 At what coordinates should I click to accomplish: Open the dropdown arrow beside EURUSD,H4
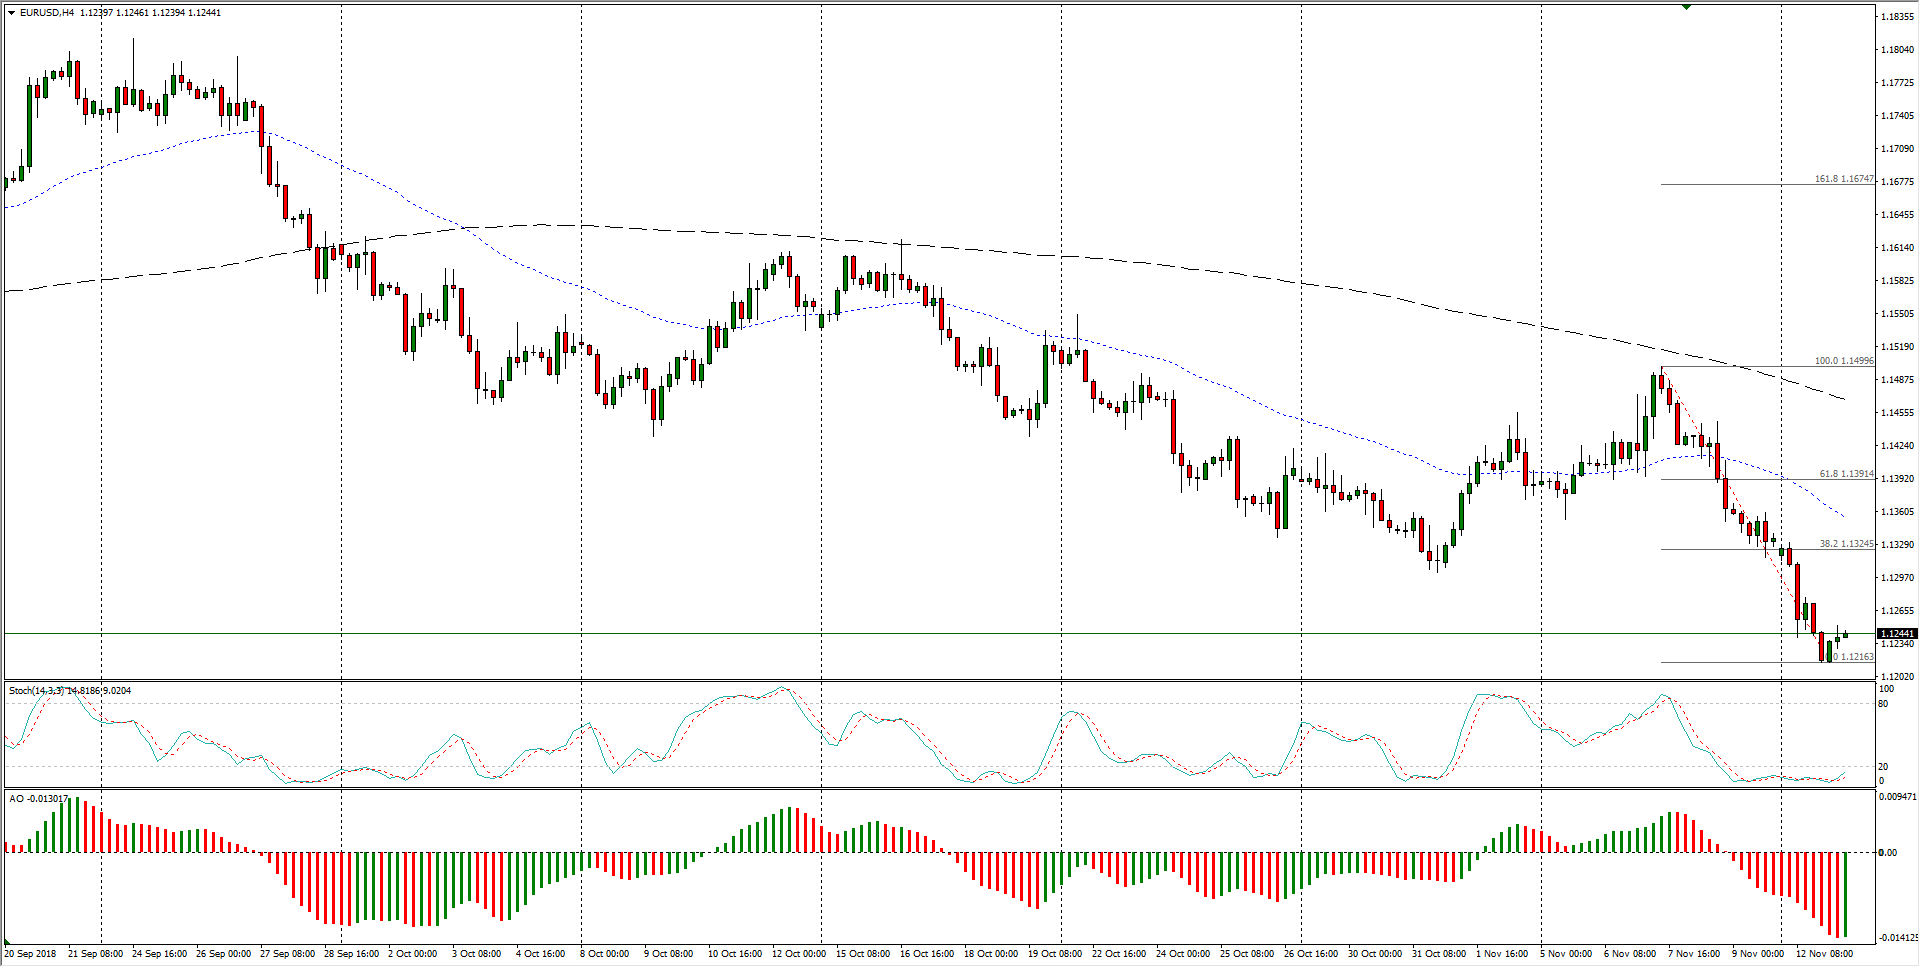click(x=11, y=13)
